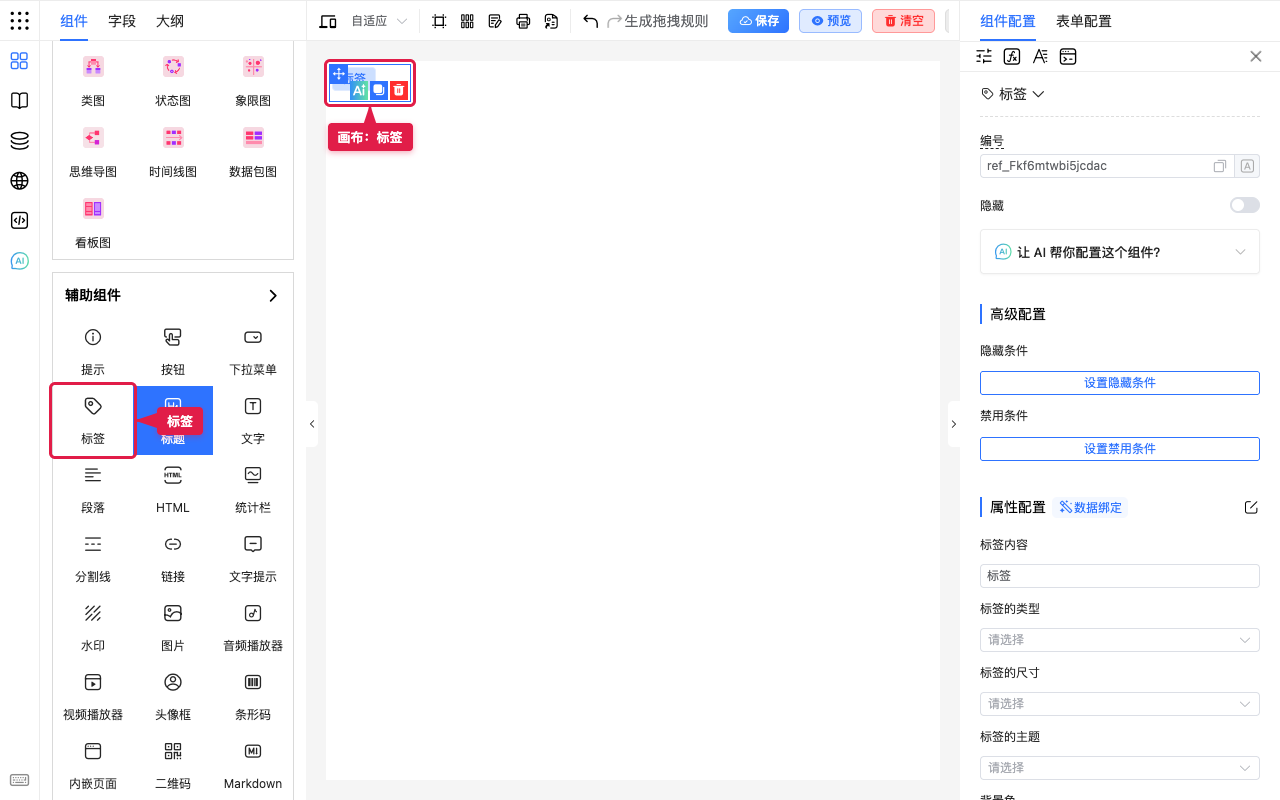The image size is (1280, 800).
Task: Expand the 让 AI 帮你配置这个组件 panel
Action: click(x=1120, y=252)
